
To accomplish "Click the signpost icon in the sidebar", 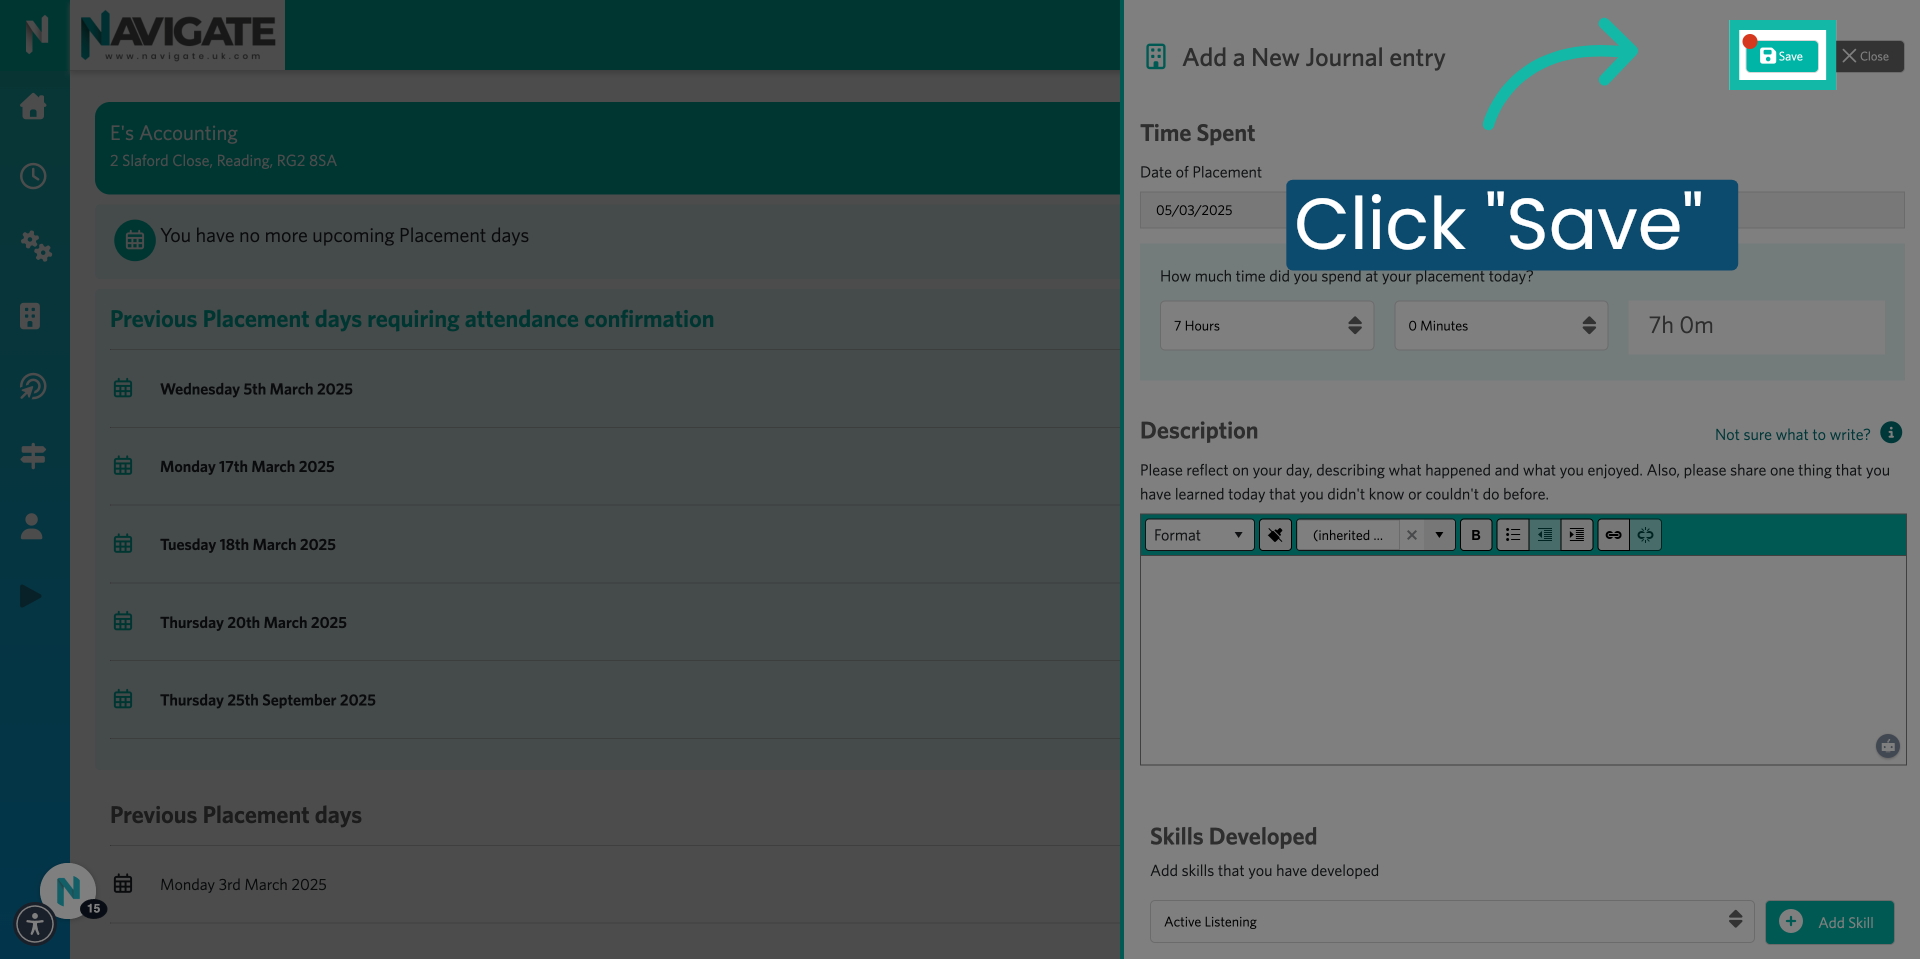I will coord(33,457).
